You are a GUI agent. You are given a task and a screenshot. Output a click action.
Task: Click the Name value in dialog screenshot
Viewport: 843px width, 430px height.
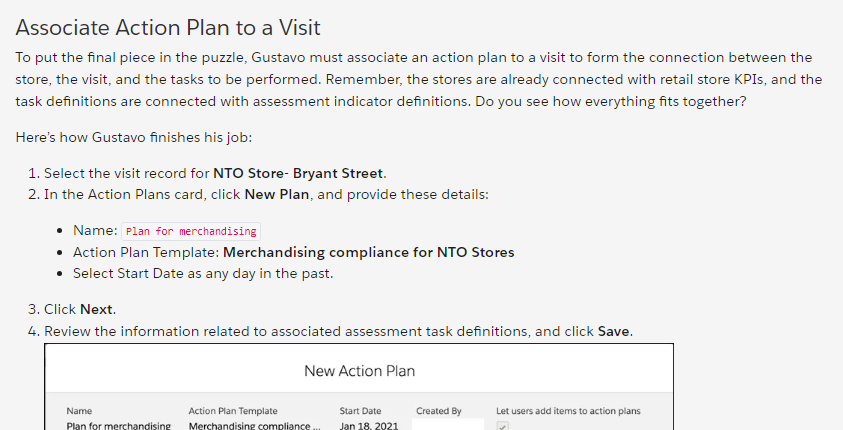click(x=118, y=426)
